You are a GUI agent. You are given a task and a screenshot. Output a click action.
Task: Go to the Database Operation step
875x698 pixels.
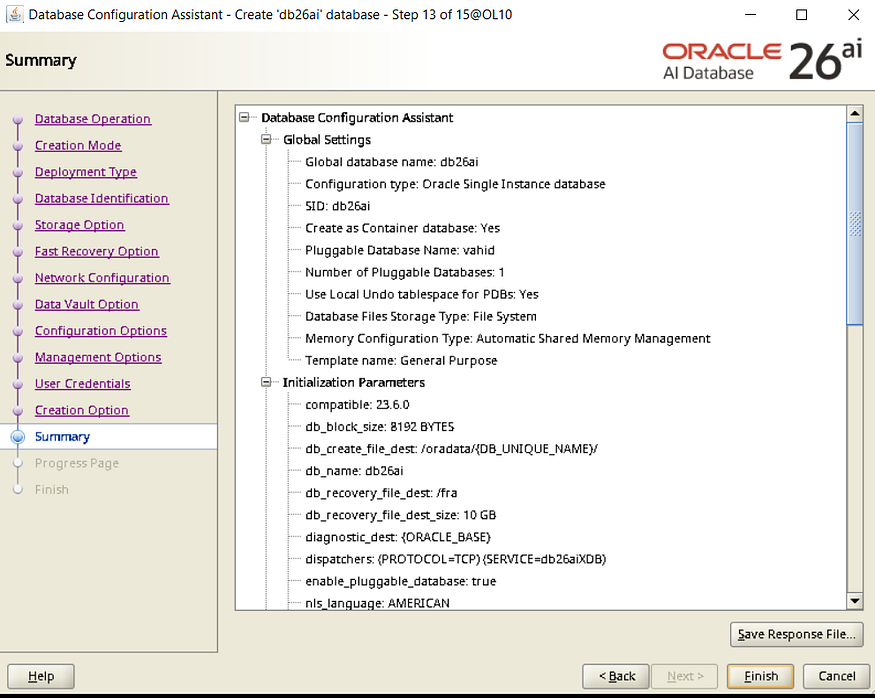[93, 119]
